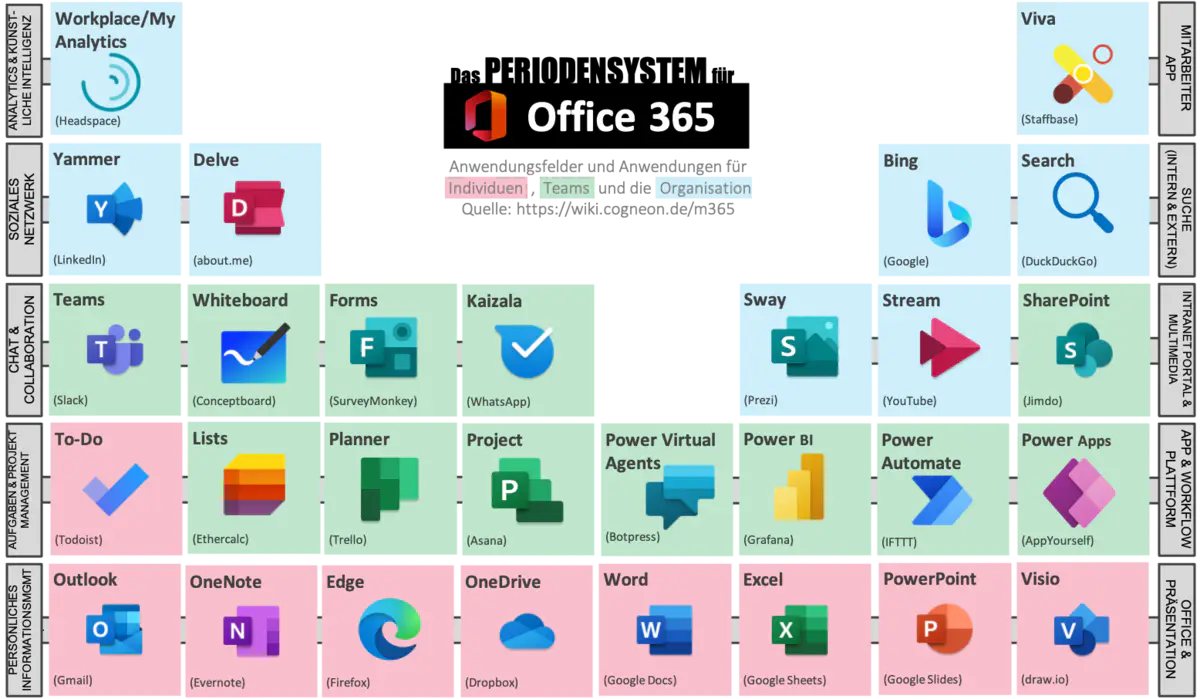
Task: Click the pink Individuen legend label
Action: pyautogui.click(x=485, y=188)
